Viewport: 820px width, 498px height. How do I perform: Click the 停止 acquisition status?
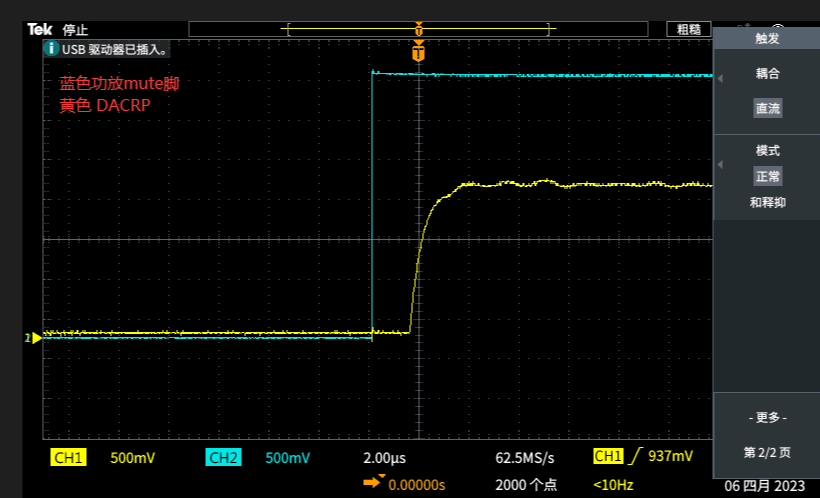(75, 30)
